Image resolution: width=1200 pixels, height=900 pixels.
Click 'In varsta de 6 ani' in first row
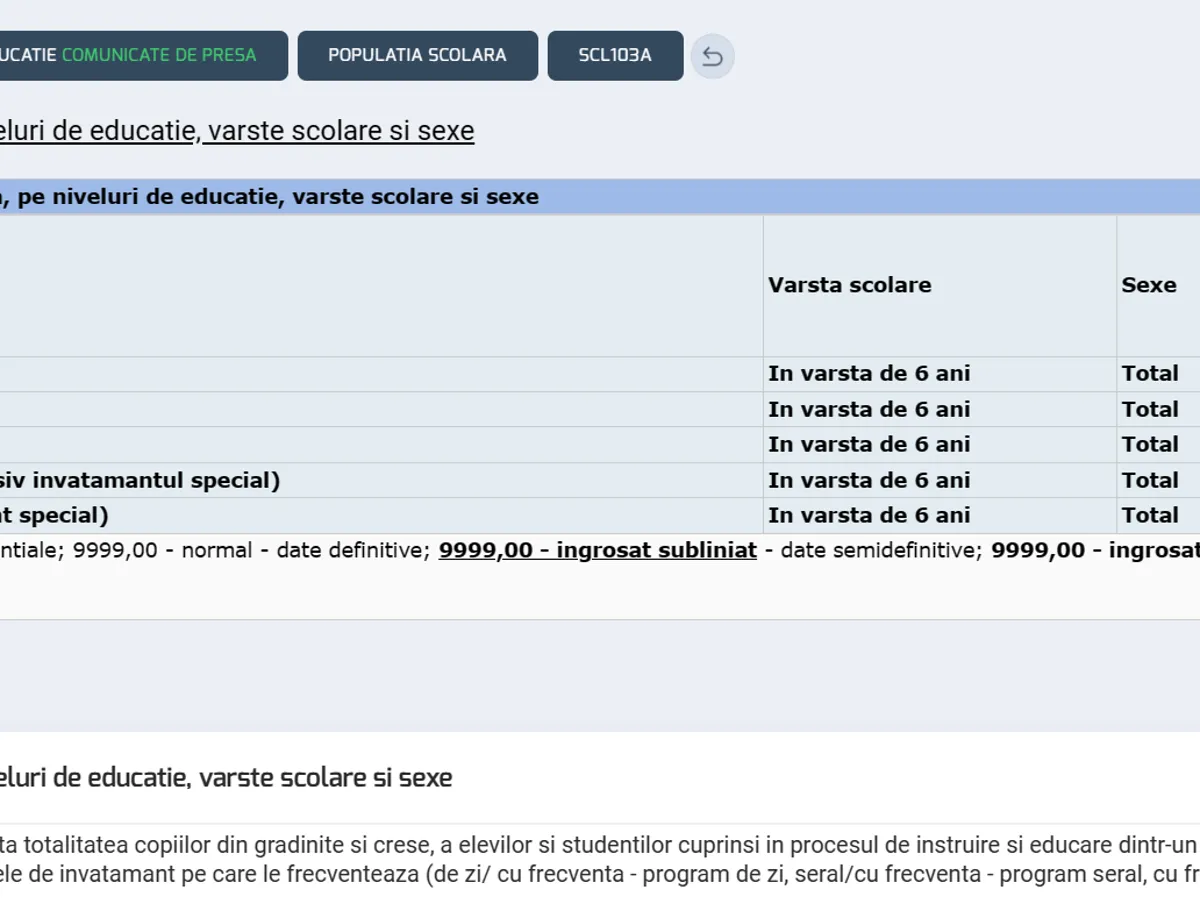868,374
